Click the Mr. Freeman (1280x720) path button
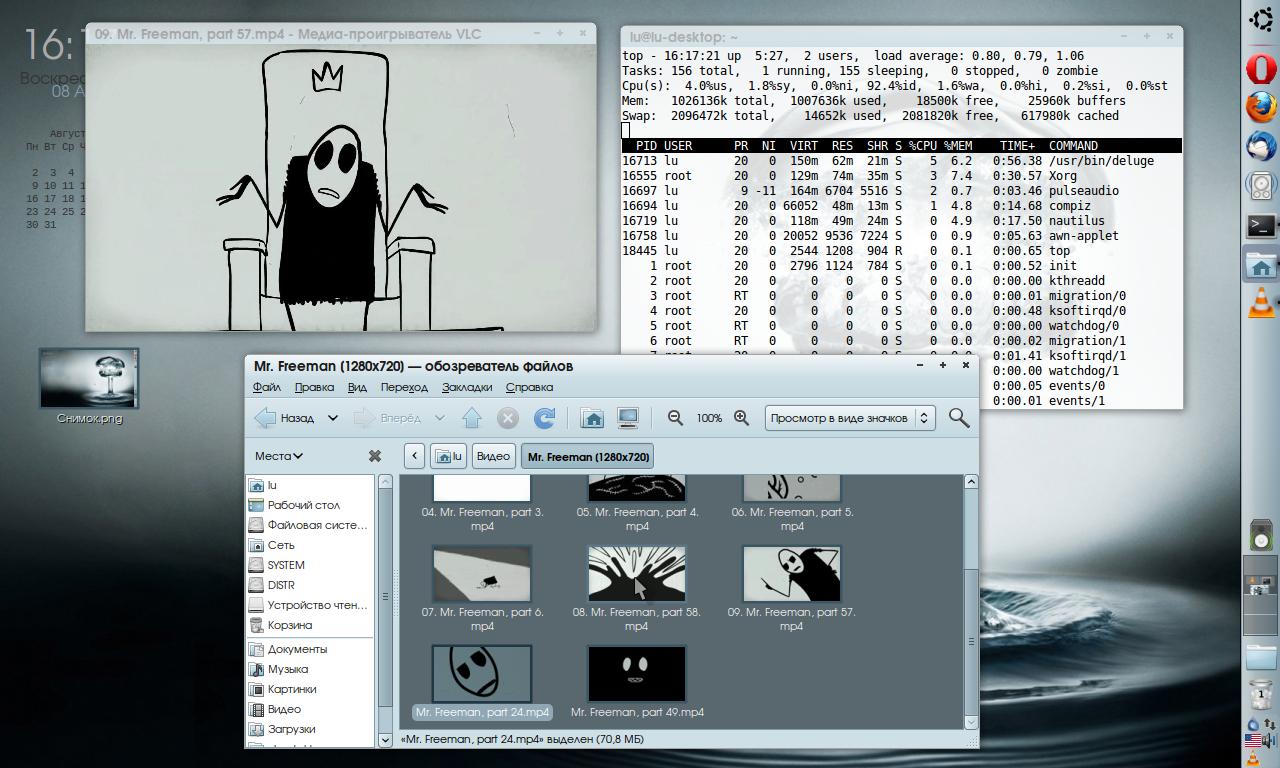 pyautogui.click(x=587, y=456)
